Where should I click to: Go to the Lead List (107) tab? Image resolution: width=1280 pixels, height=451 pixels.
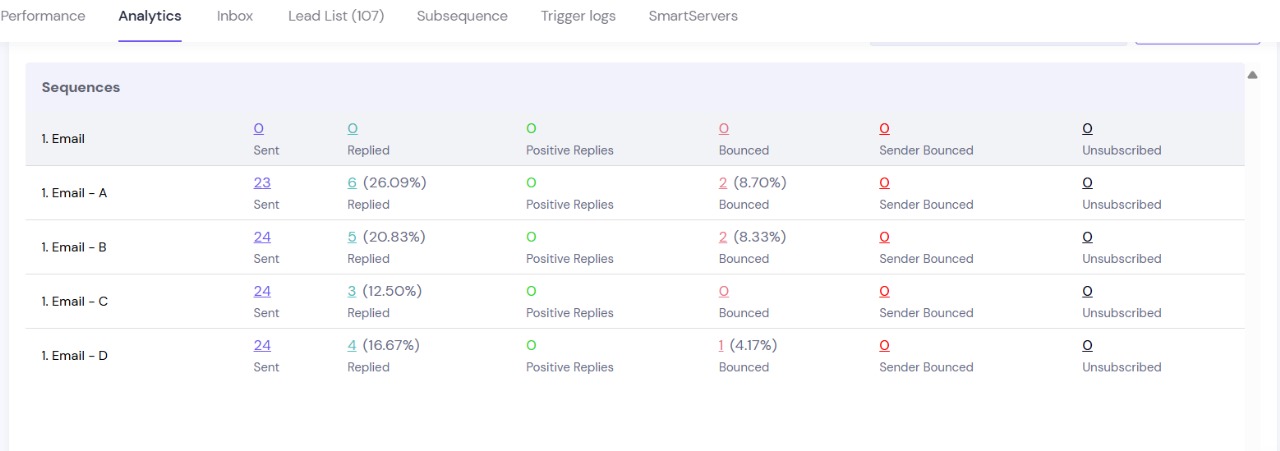click(336, 16)
